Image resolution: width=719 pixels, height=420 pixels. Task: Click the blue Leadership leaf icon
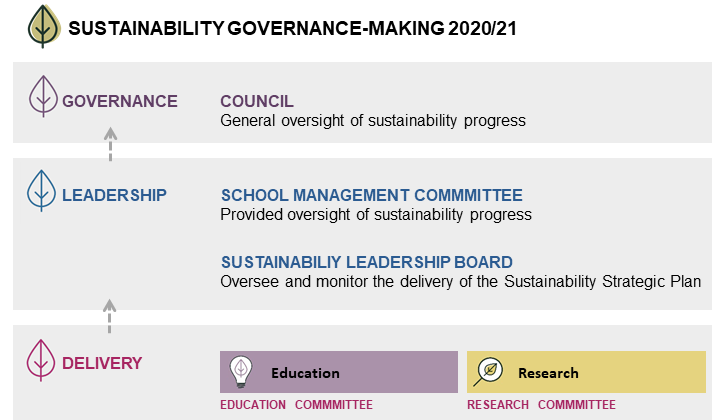[42, 191]
